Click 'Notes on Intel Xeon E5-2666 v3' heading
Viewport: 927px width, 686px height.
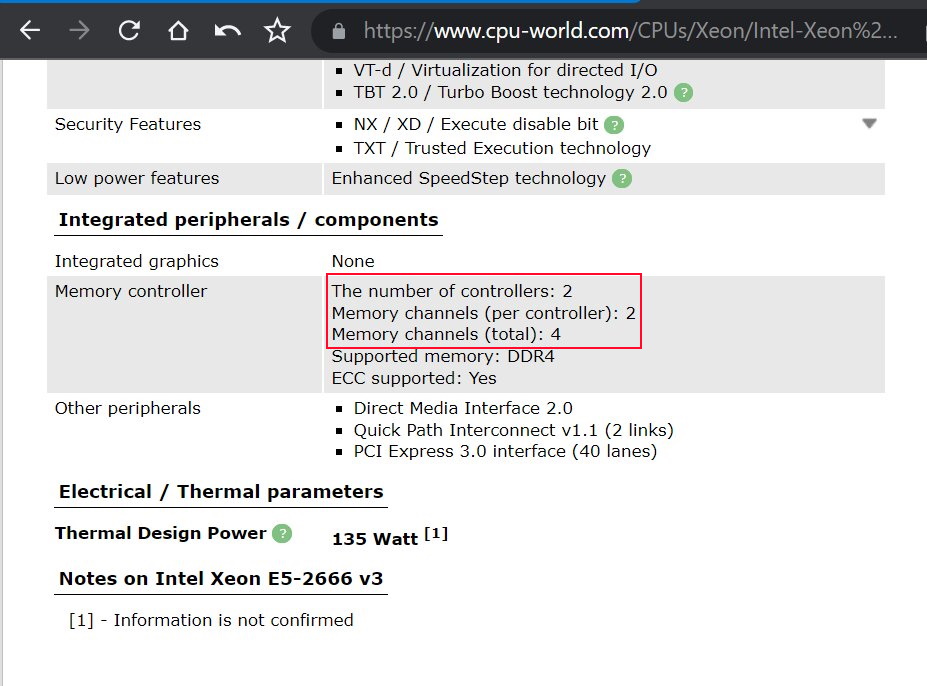click(x=221, y=578)
